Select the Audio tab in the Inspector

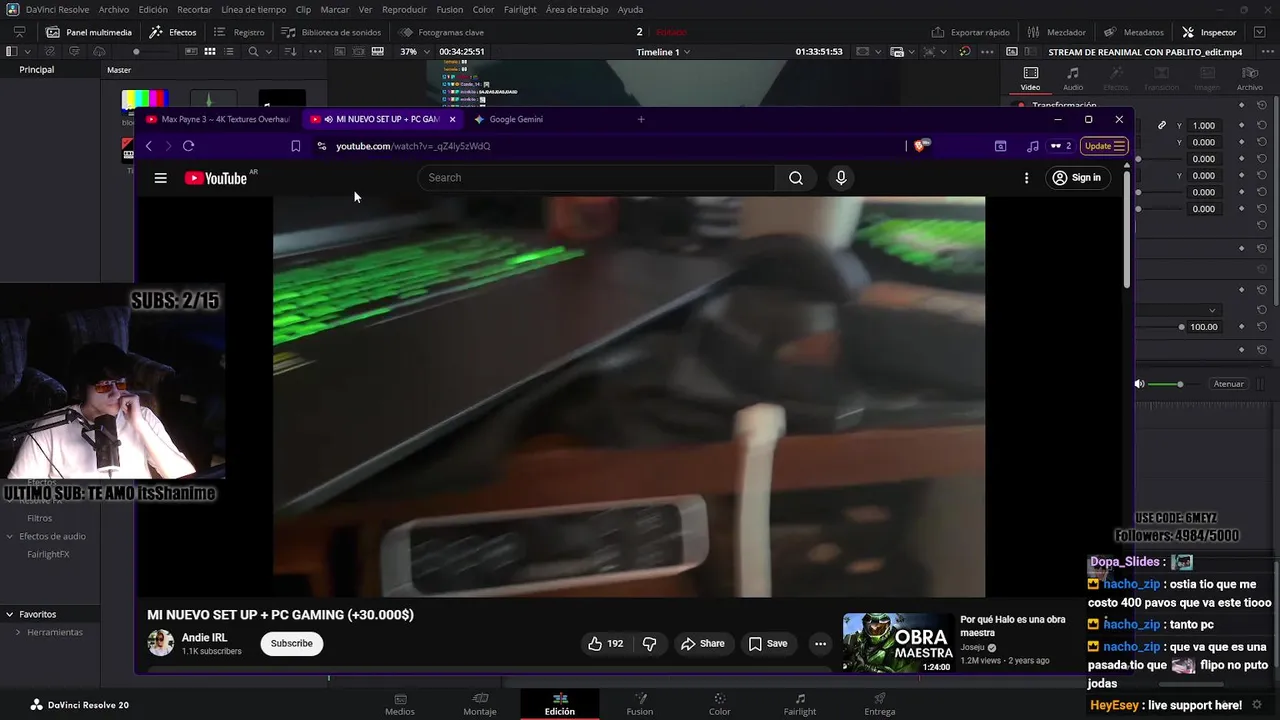1072,78
